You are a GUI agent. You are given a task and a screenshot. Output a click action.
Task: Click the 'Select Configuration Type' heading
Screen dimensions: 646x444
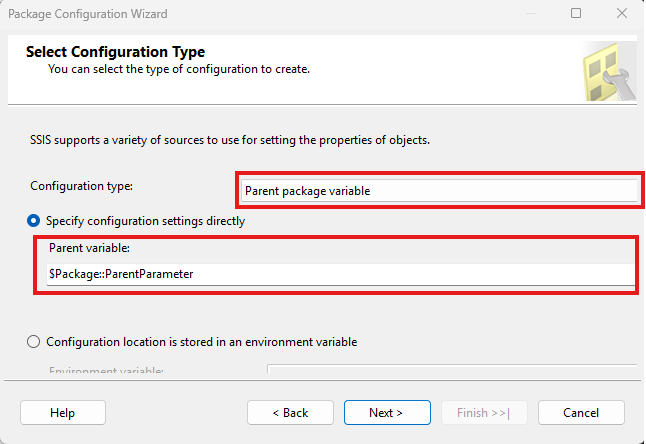click(x=115, y=52)
